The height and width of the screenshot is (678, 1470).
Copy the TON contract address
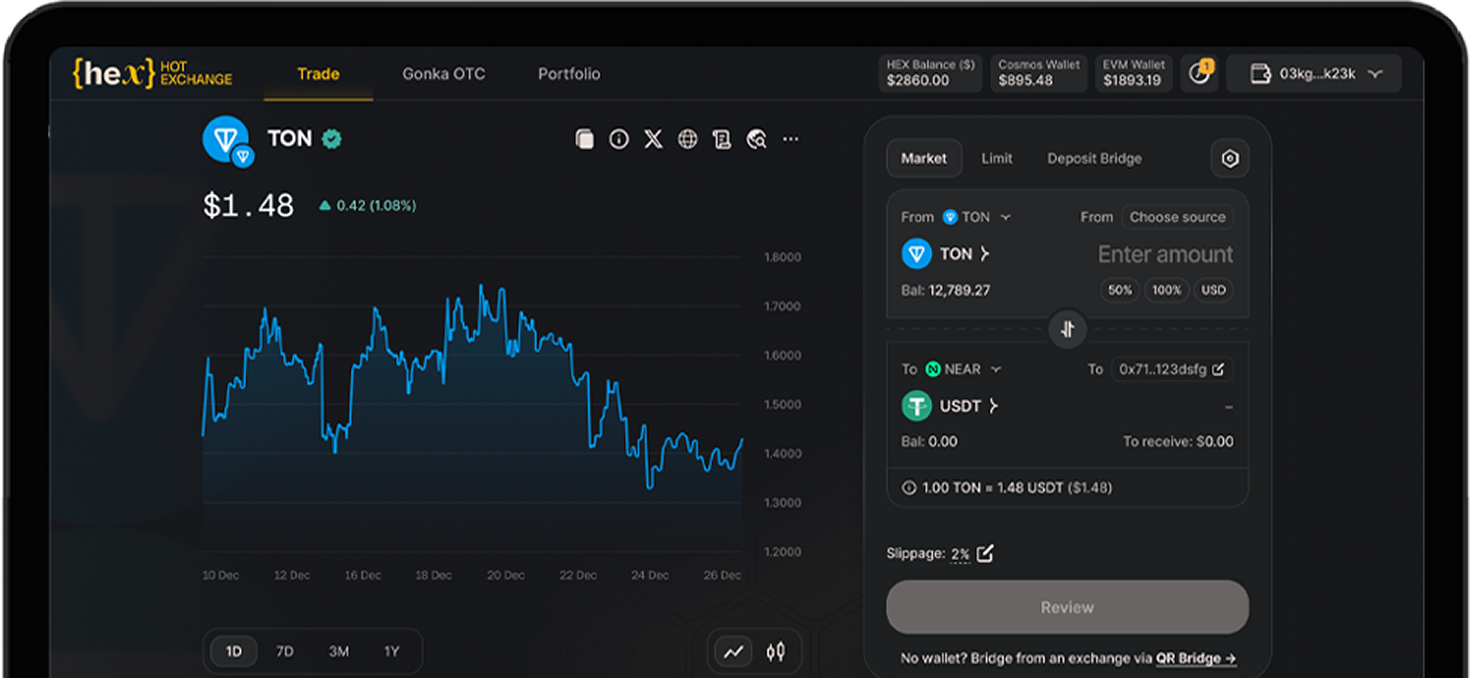point(585,139)
